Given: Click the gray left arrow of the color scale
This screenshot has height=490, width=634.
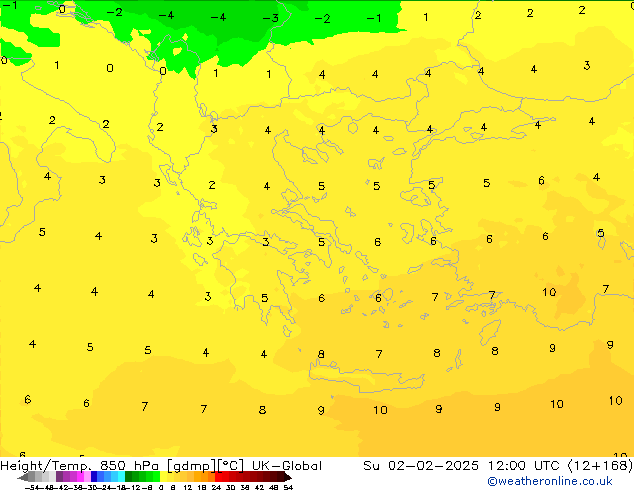Looking at the screenshot, I should click(x=23, y=477).
